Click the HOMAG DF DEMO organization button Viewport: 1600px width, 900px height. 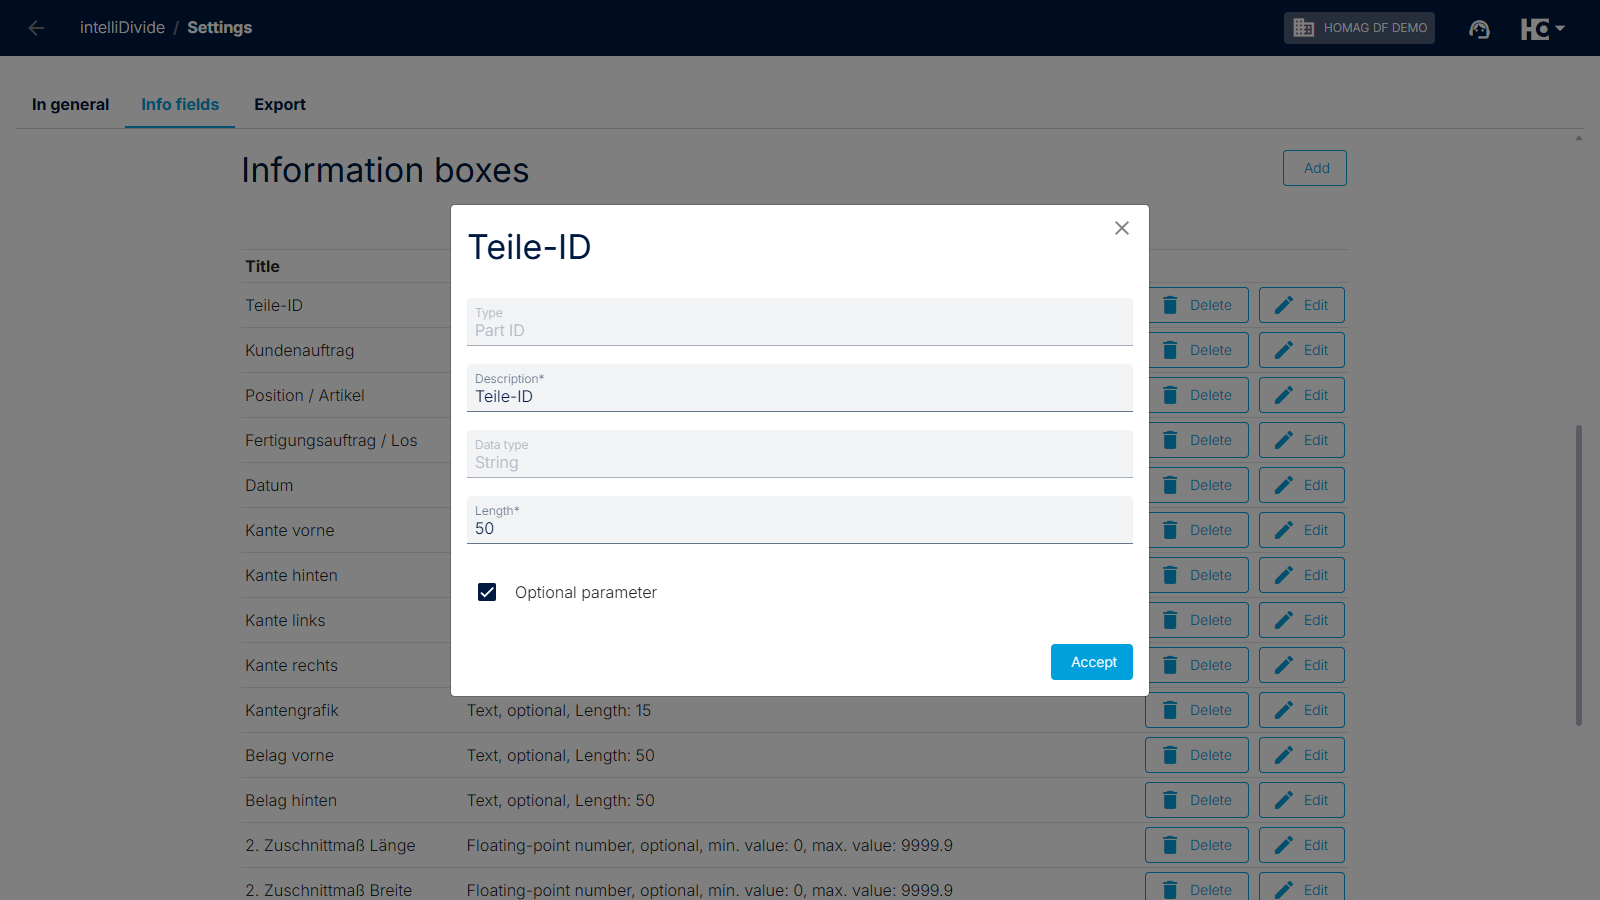pyautogui.click(x=1359, y=28)
